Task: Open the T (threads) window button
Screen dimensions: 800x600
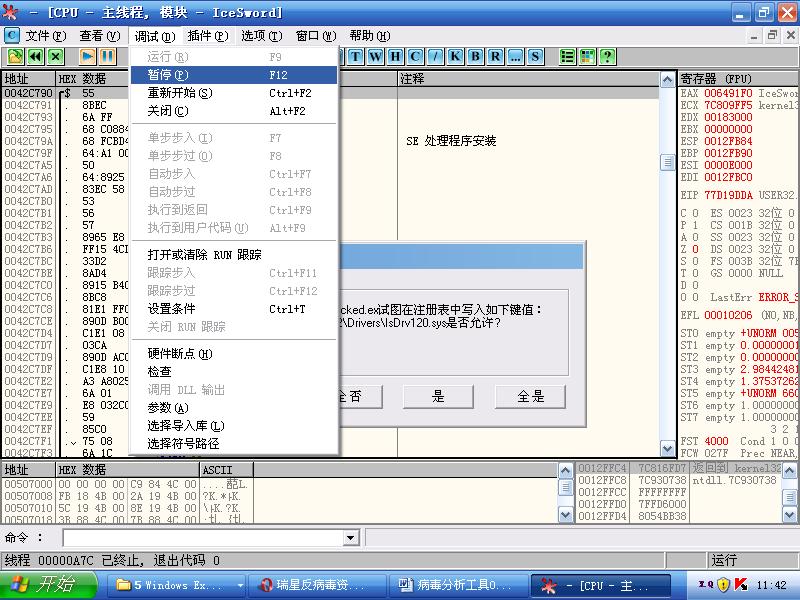Action: click(x=355, y=57)
